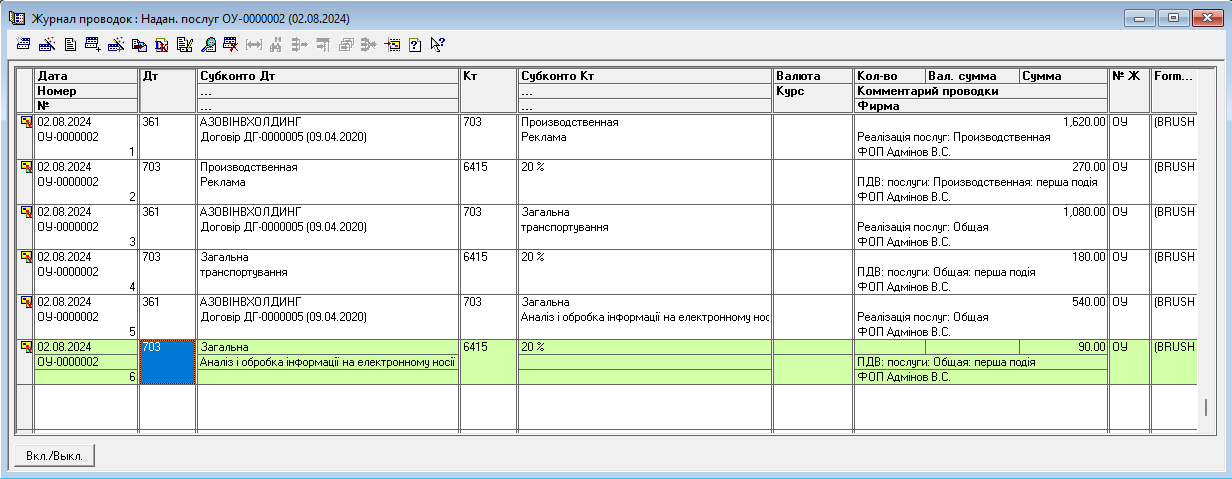Select the АЗОВІНВХОЛДИНГ cell in entry 3
The width and height of the screenshot is (1232, 479).
(x=327, y=212)
